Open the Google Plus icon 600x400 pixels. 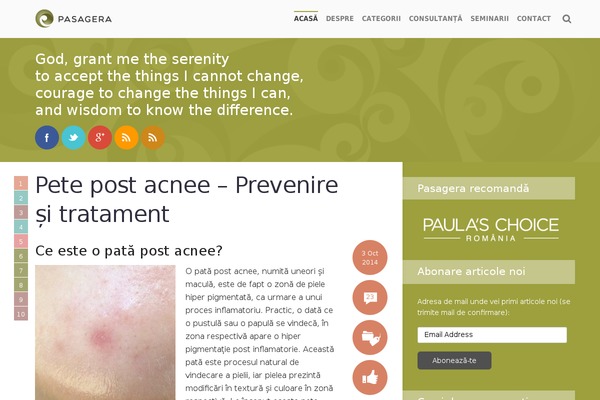point(100,137)
